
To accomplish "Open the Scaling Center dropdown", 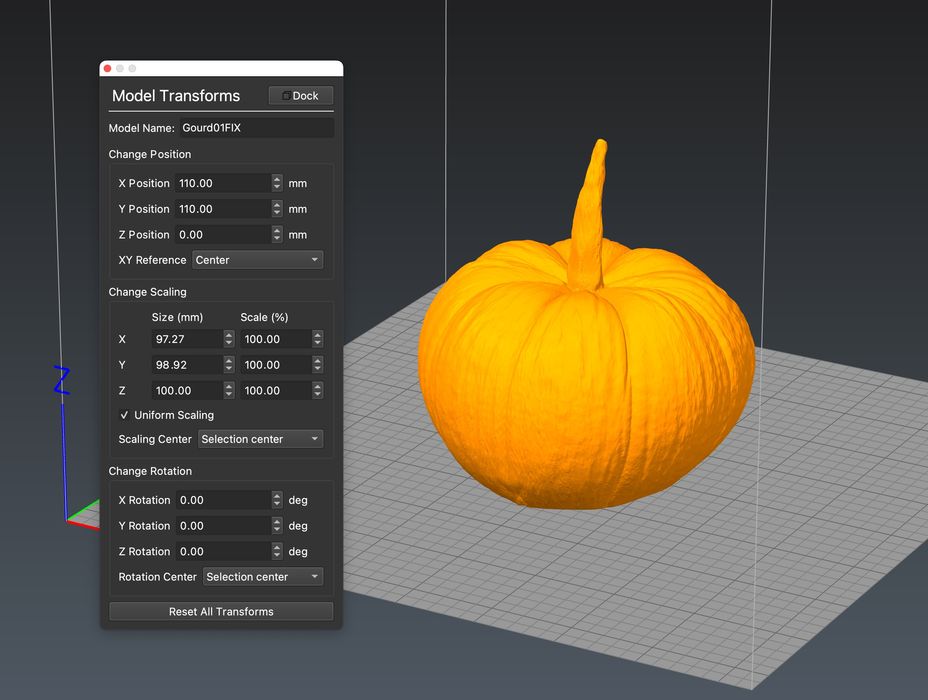I will (x=260, y=439).
